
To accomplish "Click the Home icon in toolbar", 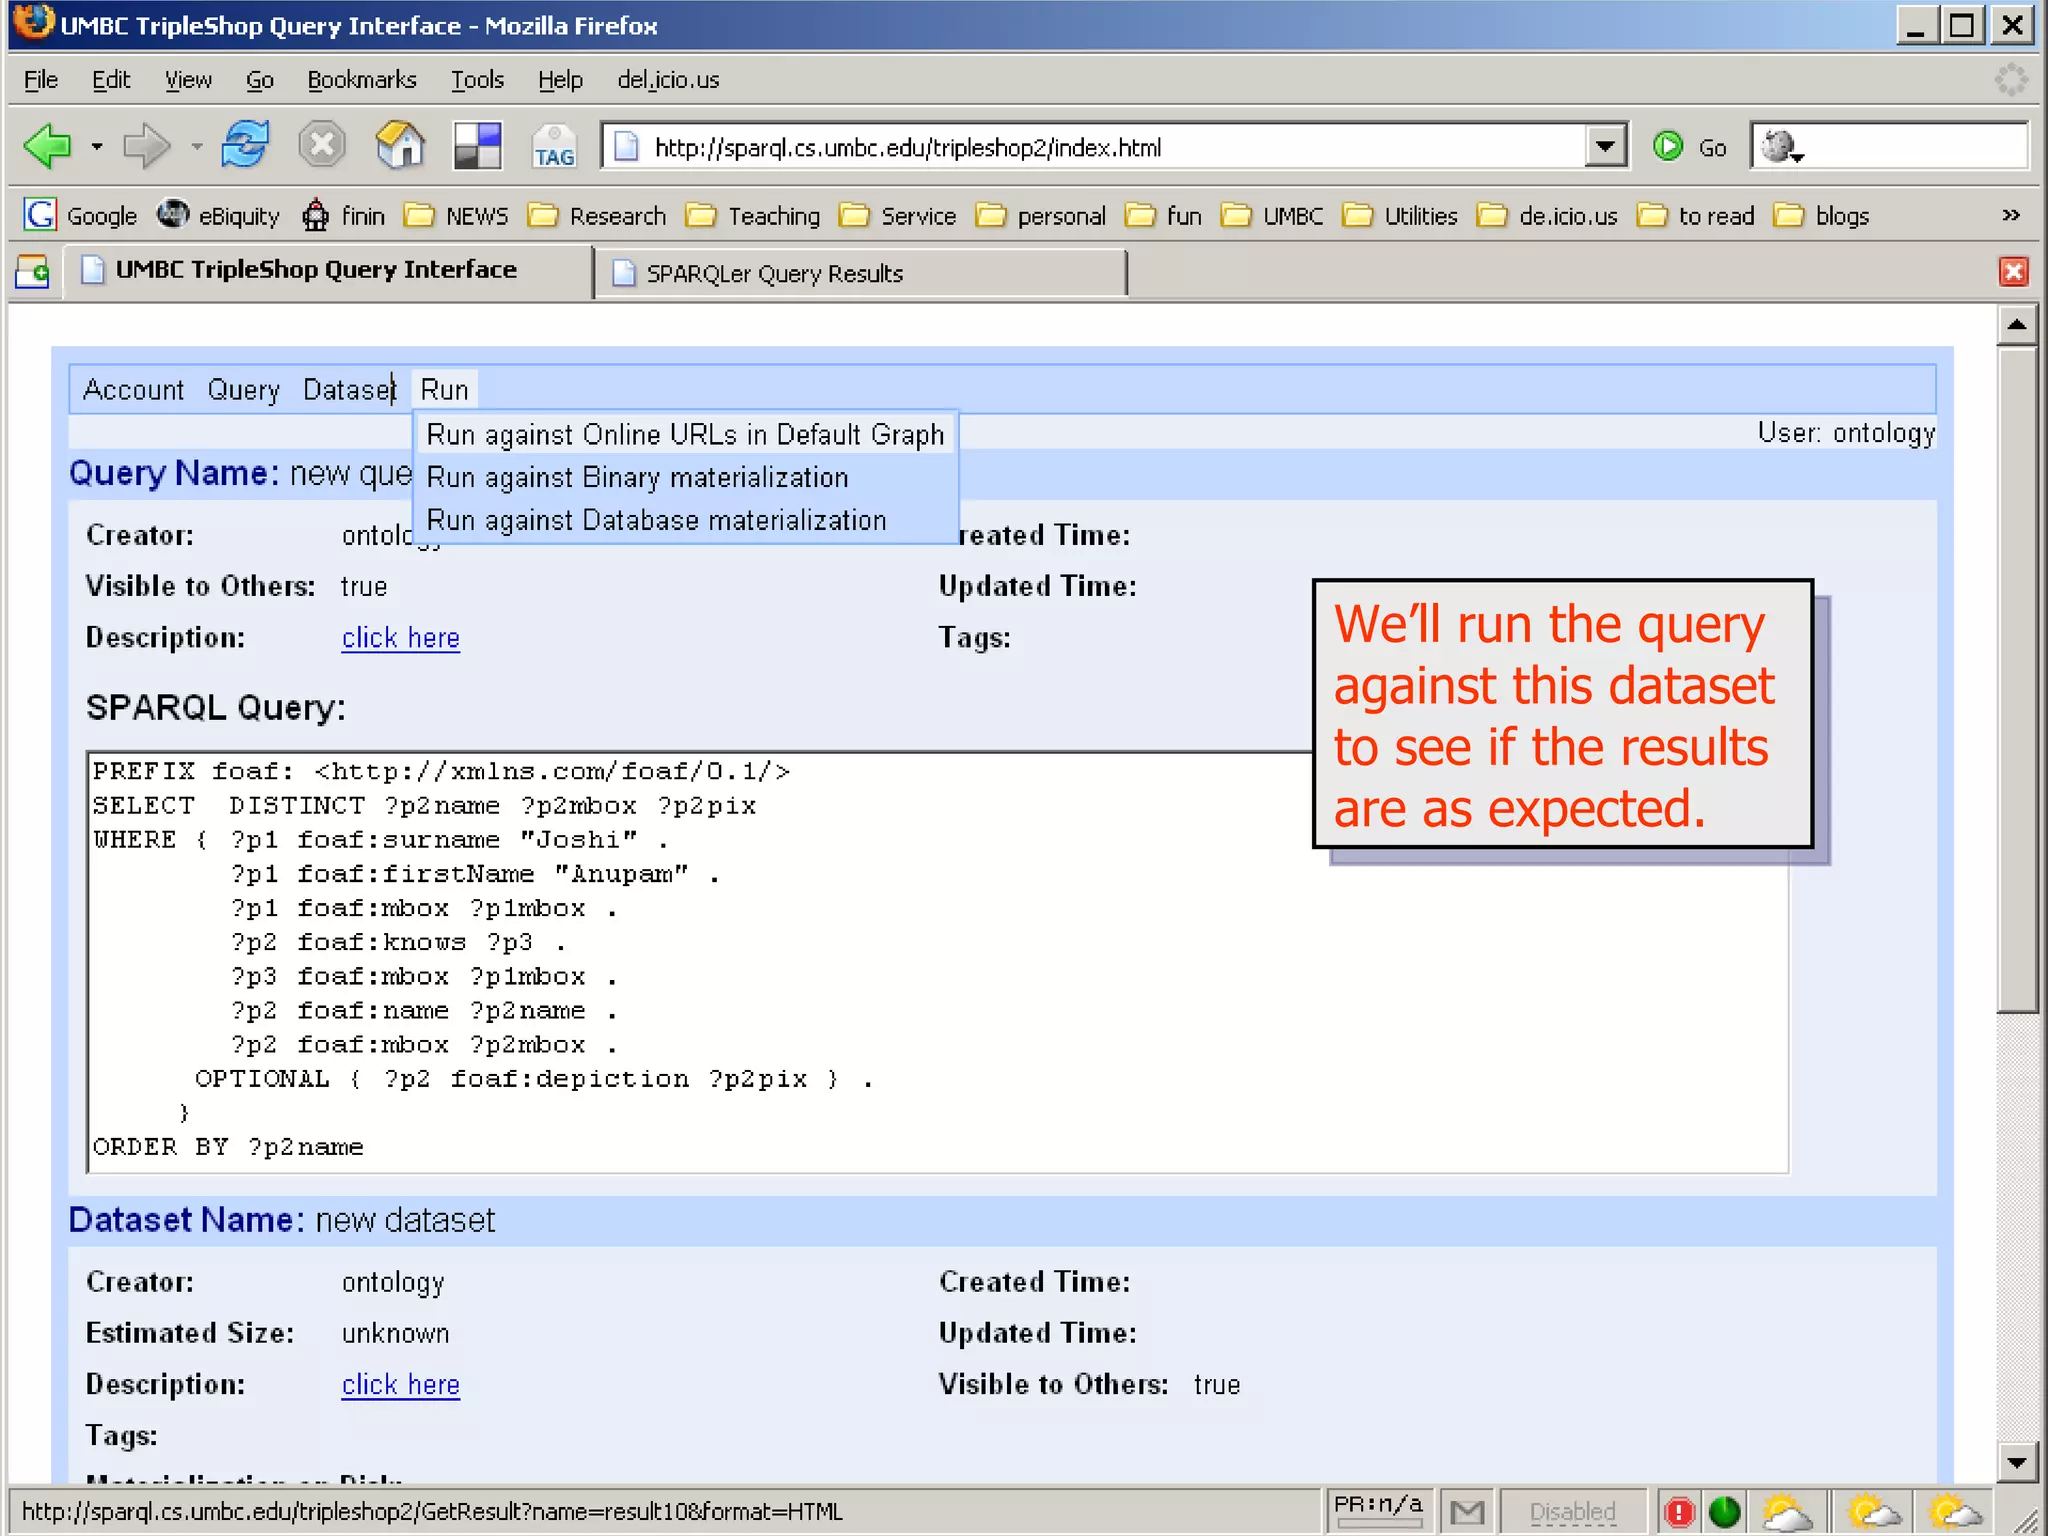I will pyautogui.click(x=400, y=146).
